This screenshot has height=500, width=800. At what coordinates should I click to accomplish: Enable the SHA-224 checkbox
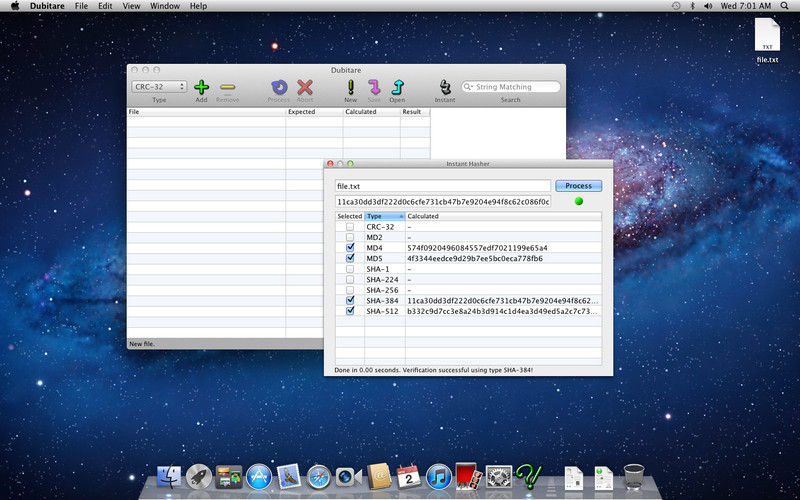pos(350,280)
